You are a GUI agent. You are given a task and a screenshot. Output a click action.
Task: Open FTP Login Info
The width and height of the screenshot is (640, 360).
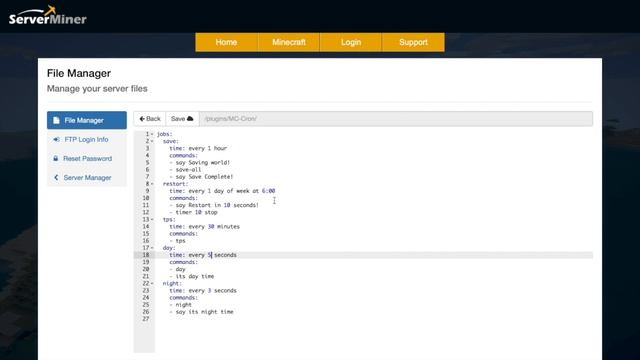(87, 140)
